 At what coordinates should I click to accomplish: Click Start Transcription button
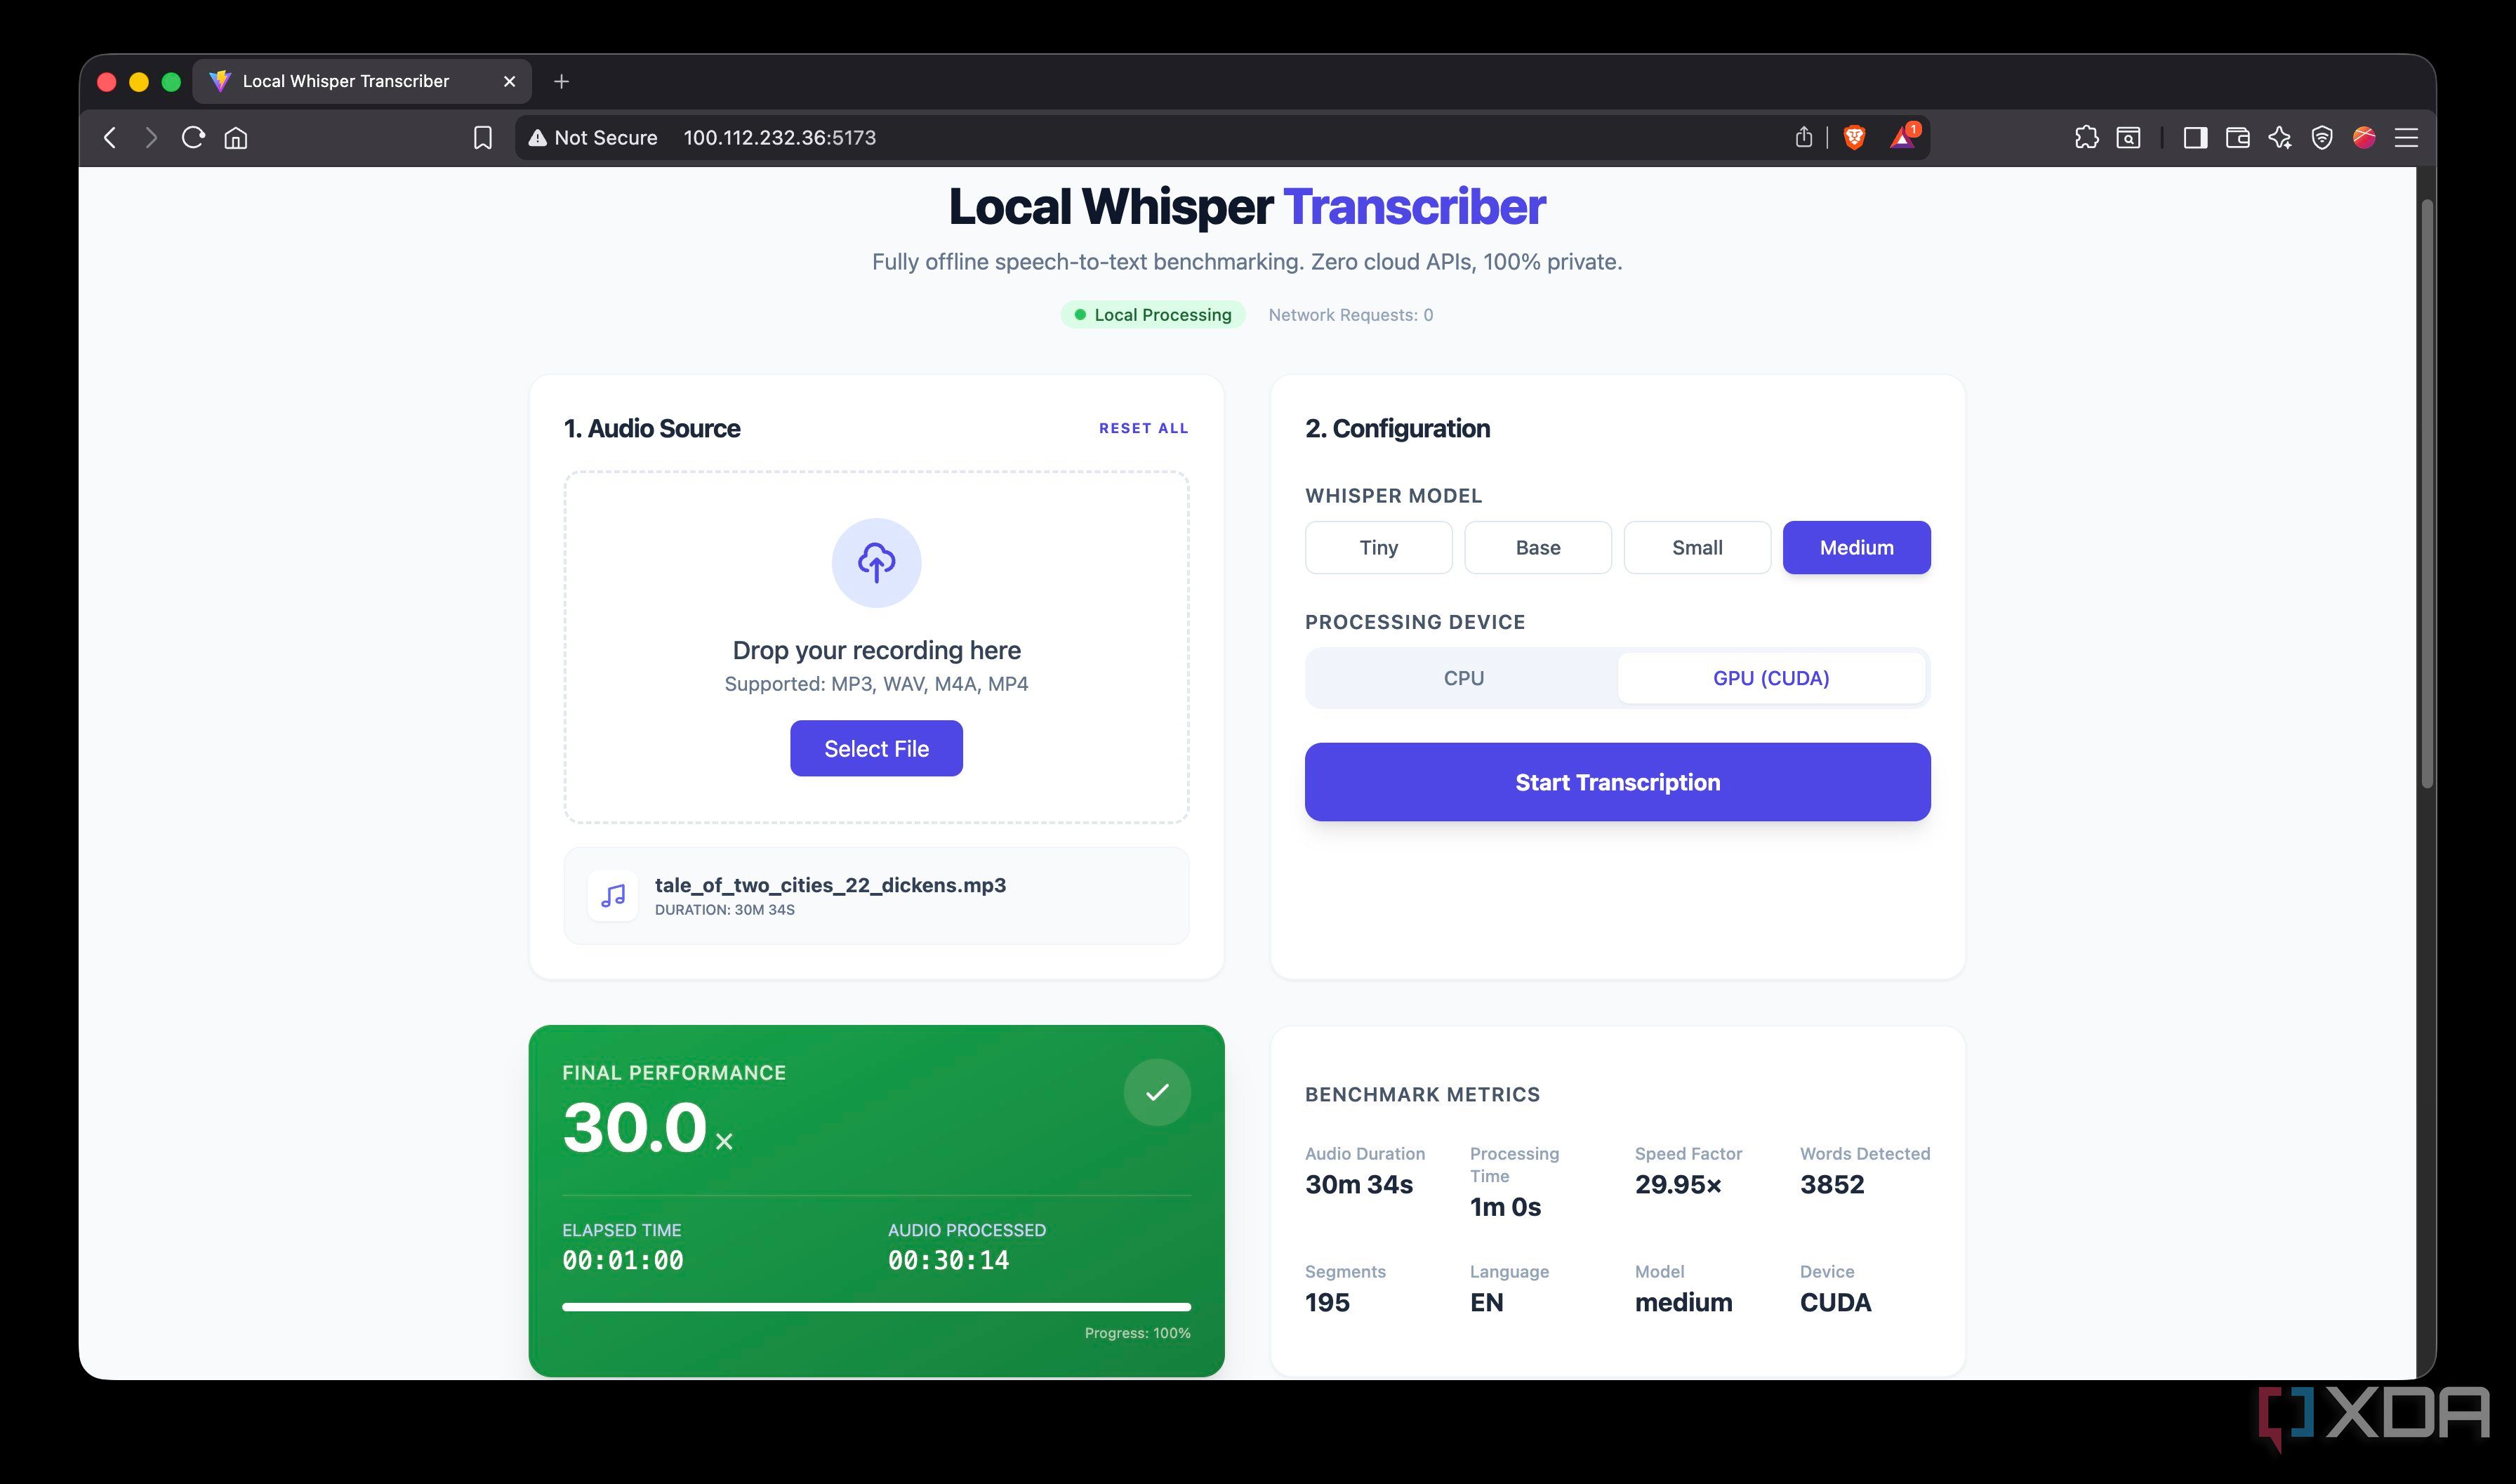(1617, 782)
